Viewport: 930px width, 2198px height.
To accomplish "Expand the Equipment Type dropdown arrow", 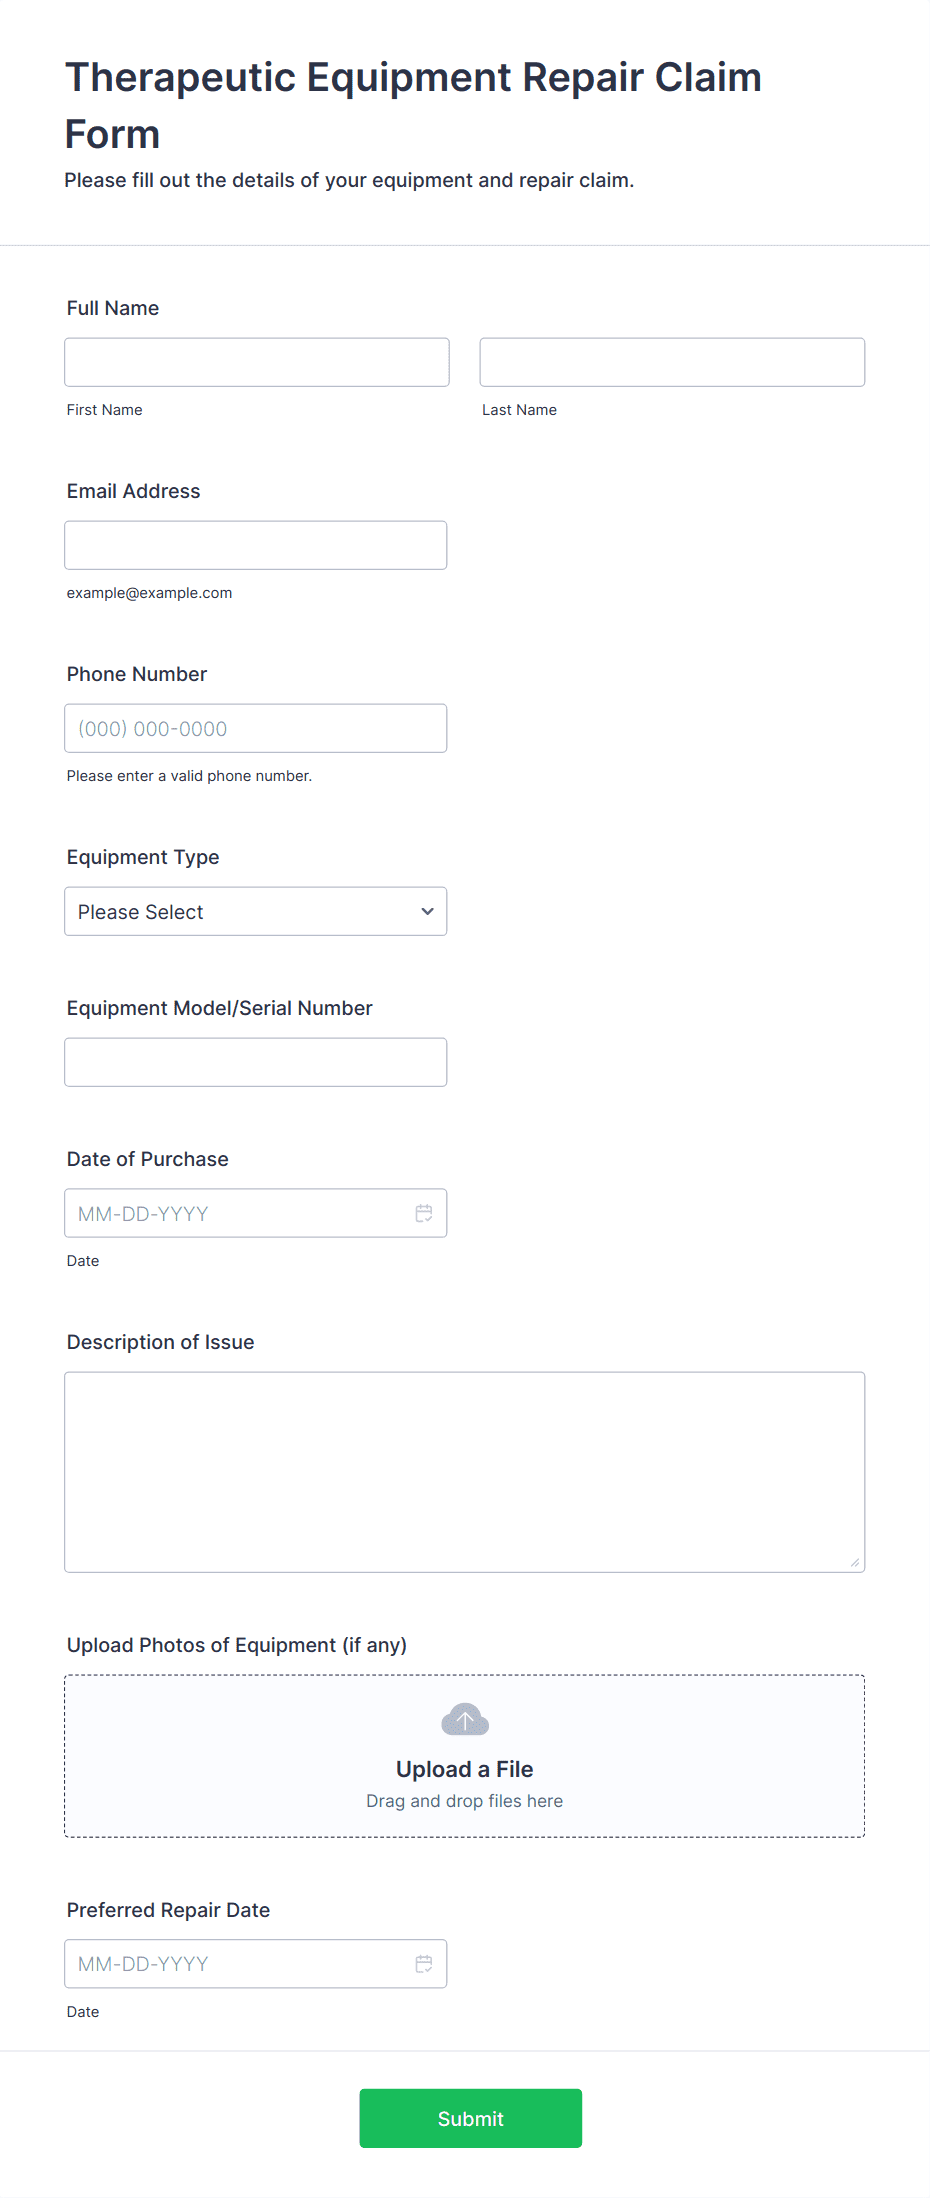I will pyautogui.click(x=427, y=911).
